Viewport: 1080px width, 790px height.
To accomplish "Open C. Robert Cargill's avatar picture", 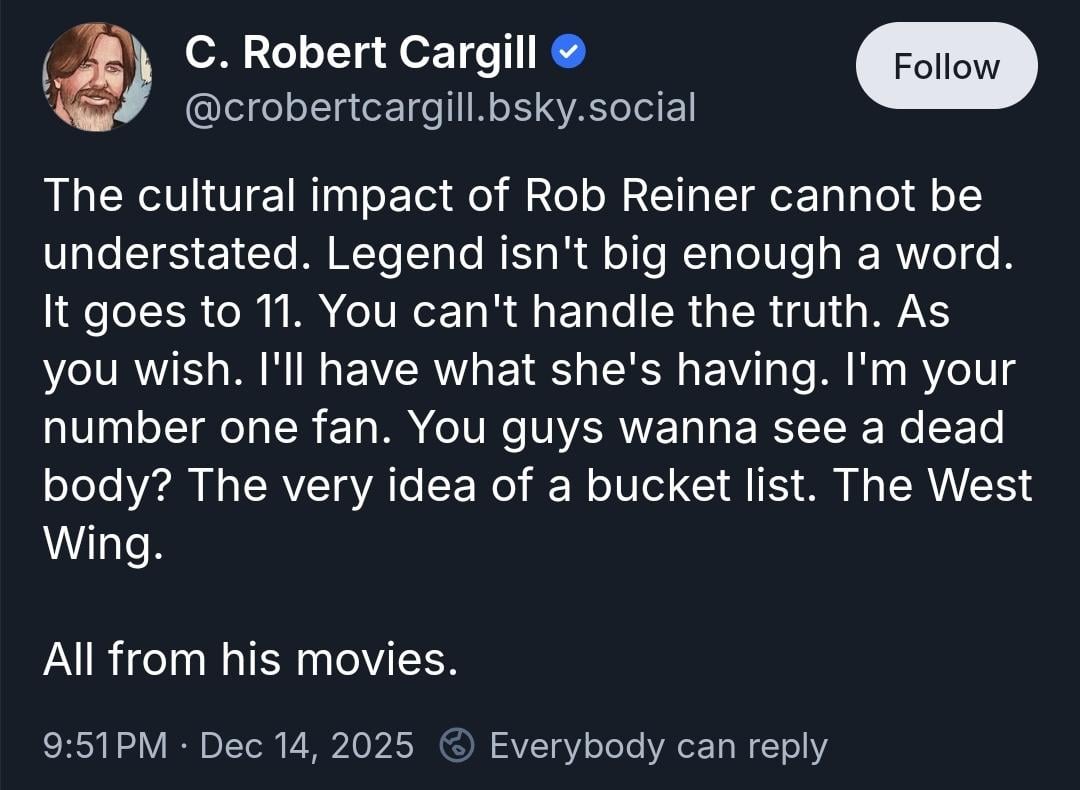I will (97, 78).
